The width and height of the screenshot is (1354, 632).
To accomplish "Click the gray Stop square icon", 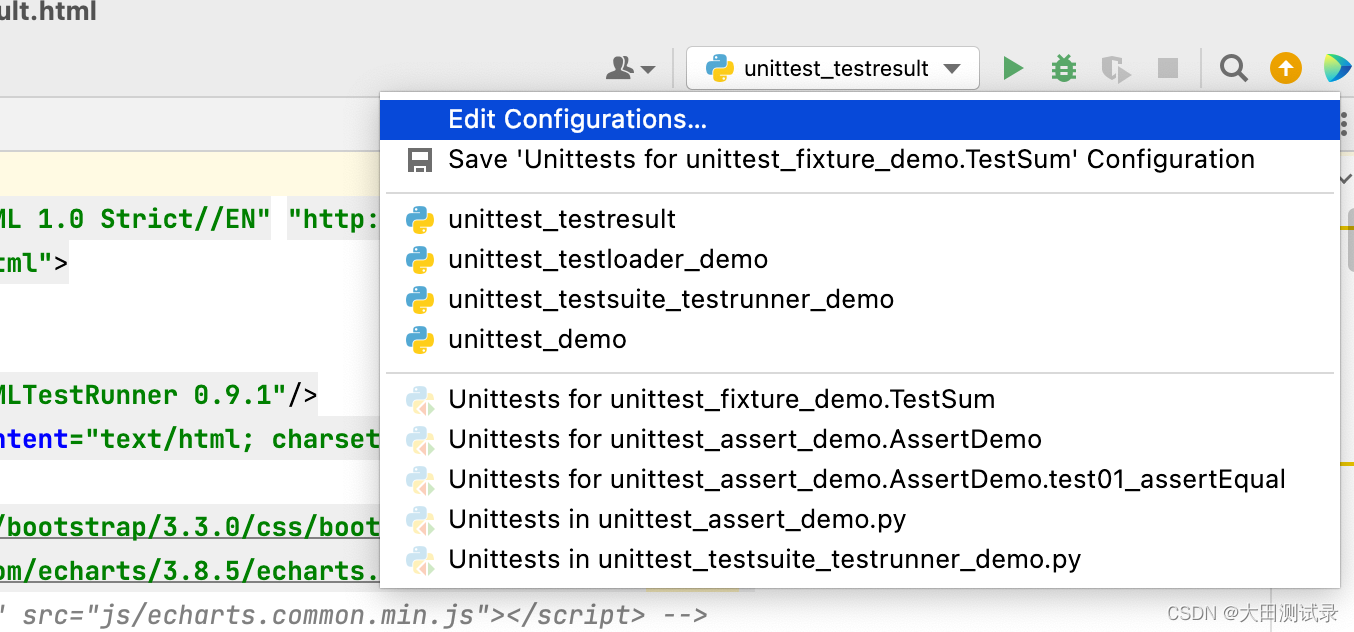I will pos(1167,68).
